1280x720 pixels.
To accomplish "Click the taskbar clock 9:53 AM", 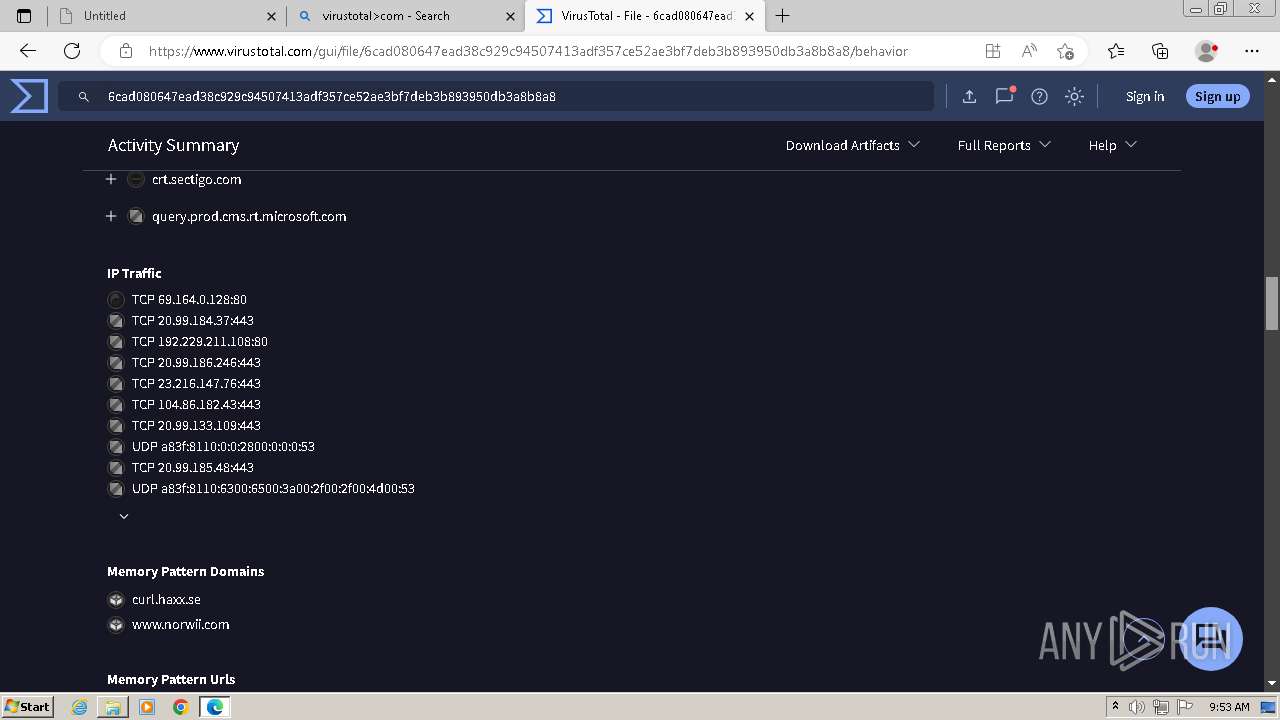I will coord(1229,707).
